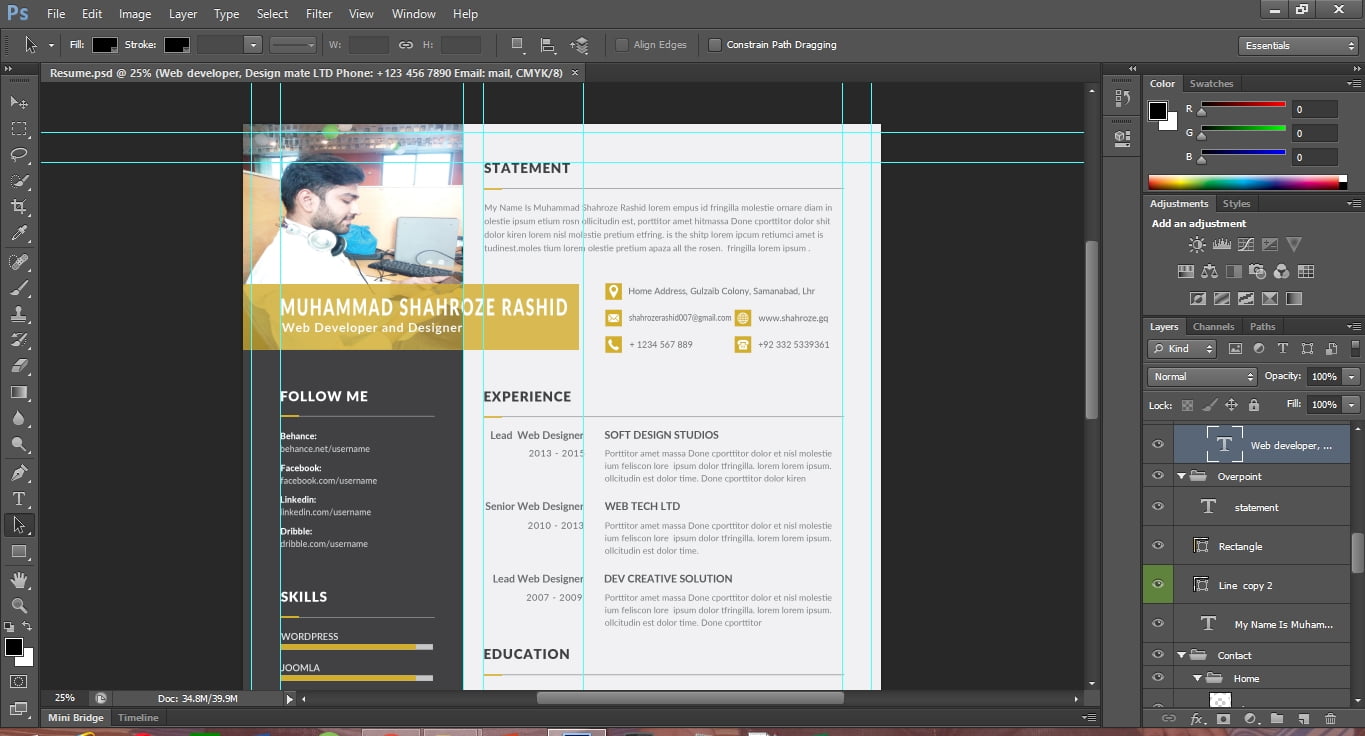Select the Zoom tool in toolbar

(19, 605)
